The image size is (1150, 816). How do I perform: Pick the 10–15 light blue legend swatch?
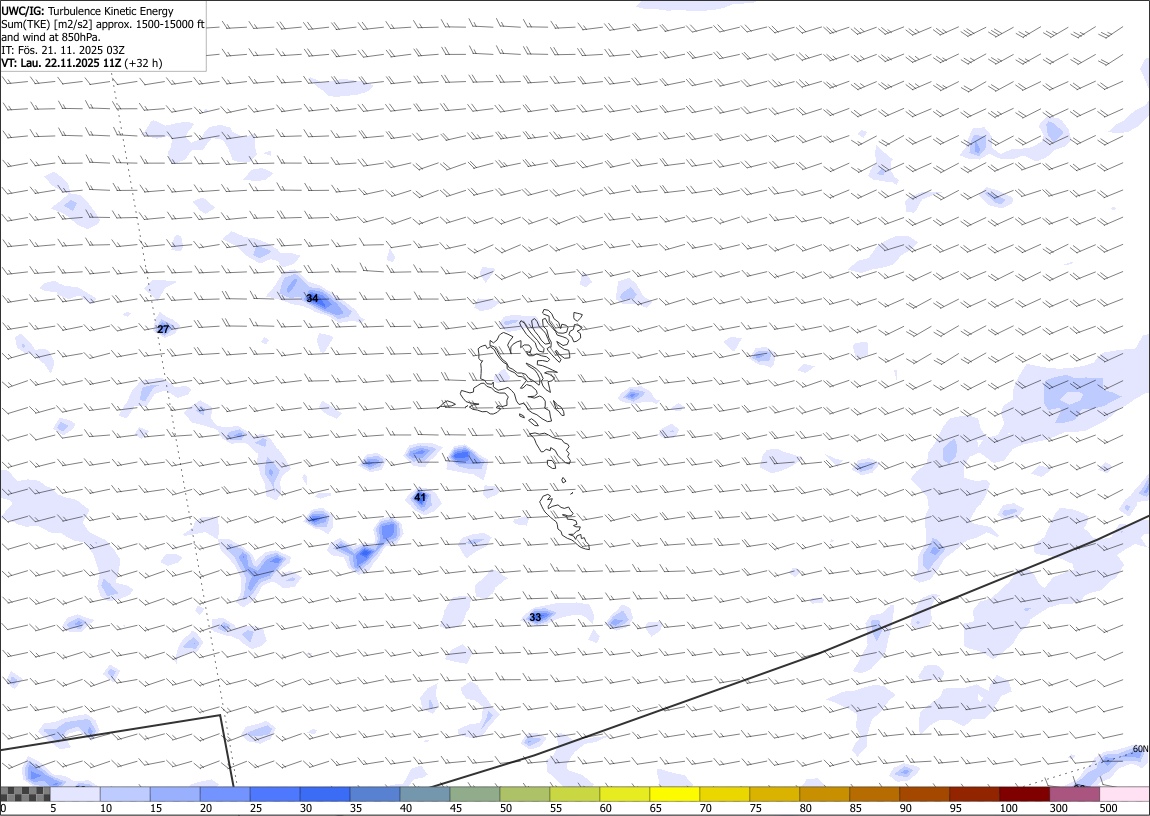coord(125,794)
